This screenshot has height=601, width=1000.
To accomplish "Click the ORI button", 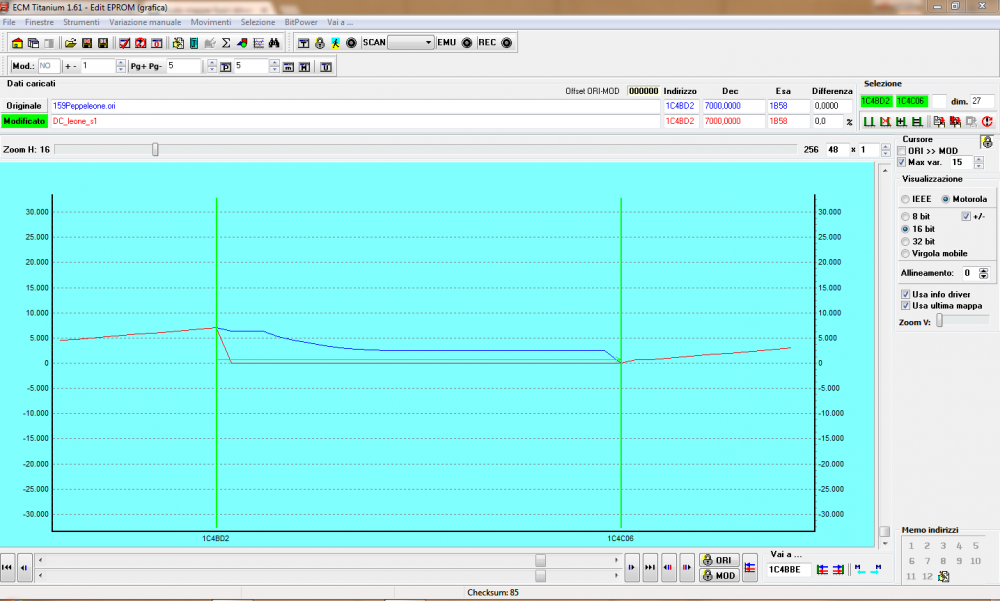I will pos(720,560).
